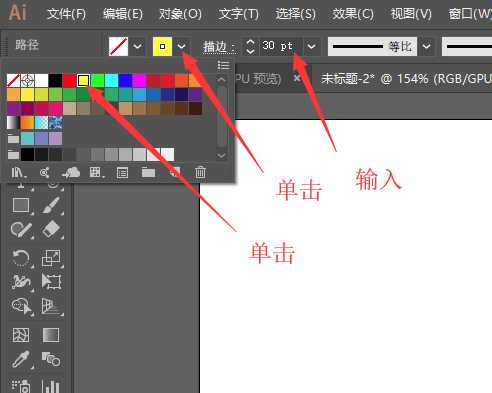Open the 文件(F) menu
The image size is (492, 393).
pyautogui.click(x=66, y=14)
